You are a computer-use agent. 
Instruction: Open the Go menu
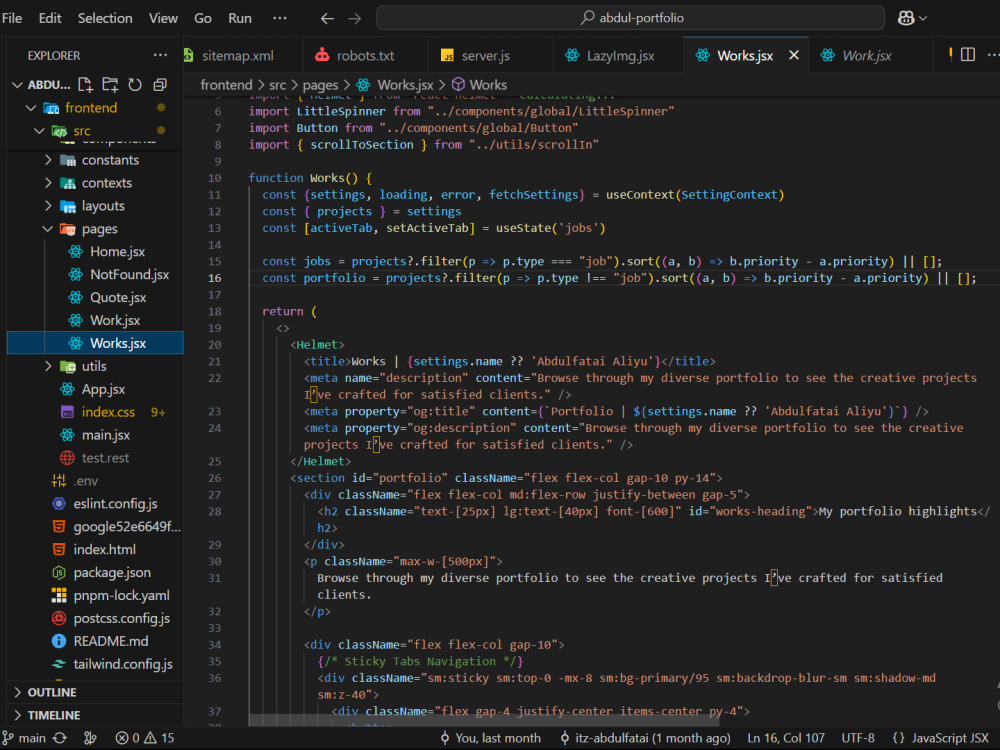203,18
